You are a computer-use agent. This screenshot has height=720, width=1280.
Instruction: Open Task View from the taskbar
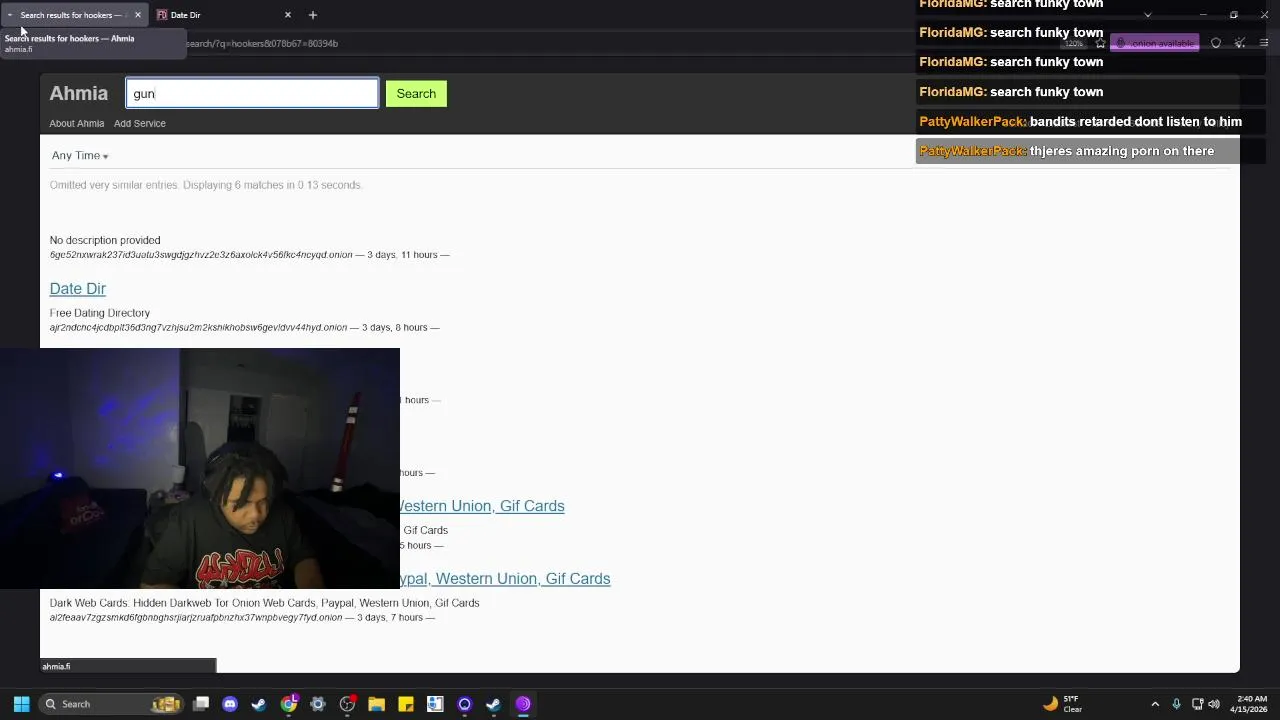[201, 704]
